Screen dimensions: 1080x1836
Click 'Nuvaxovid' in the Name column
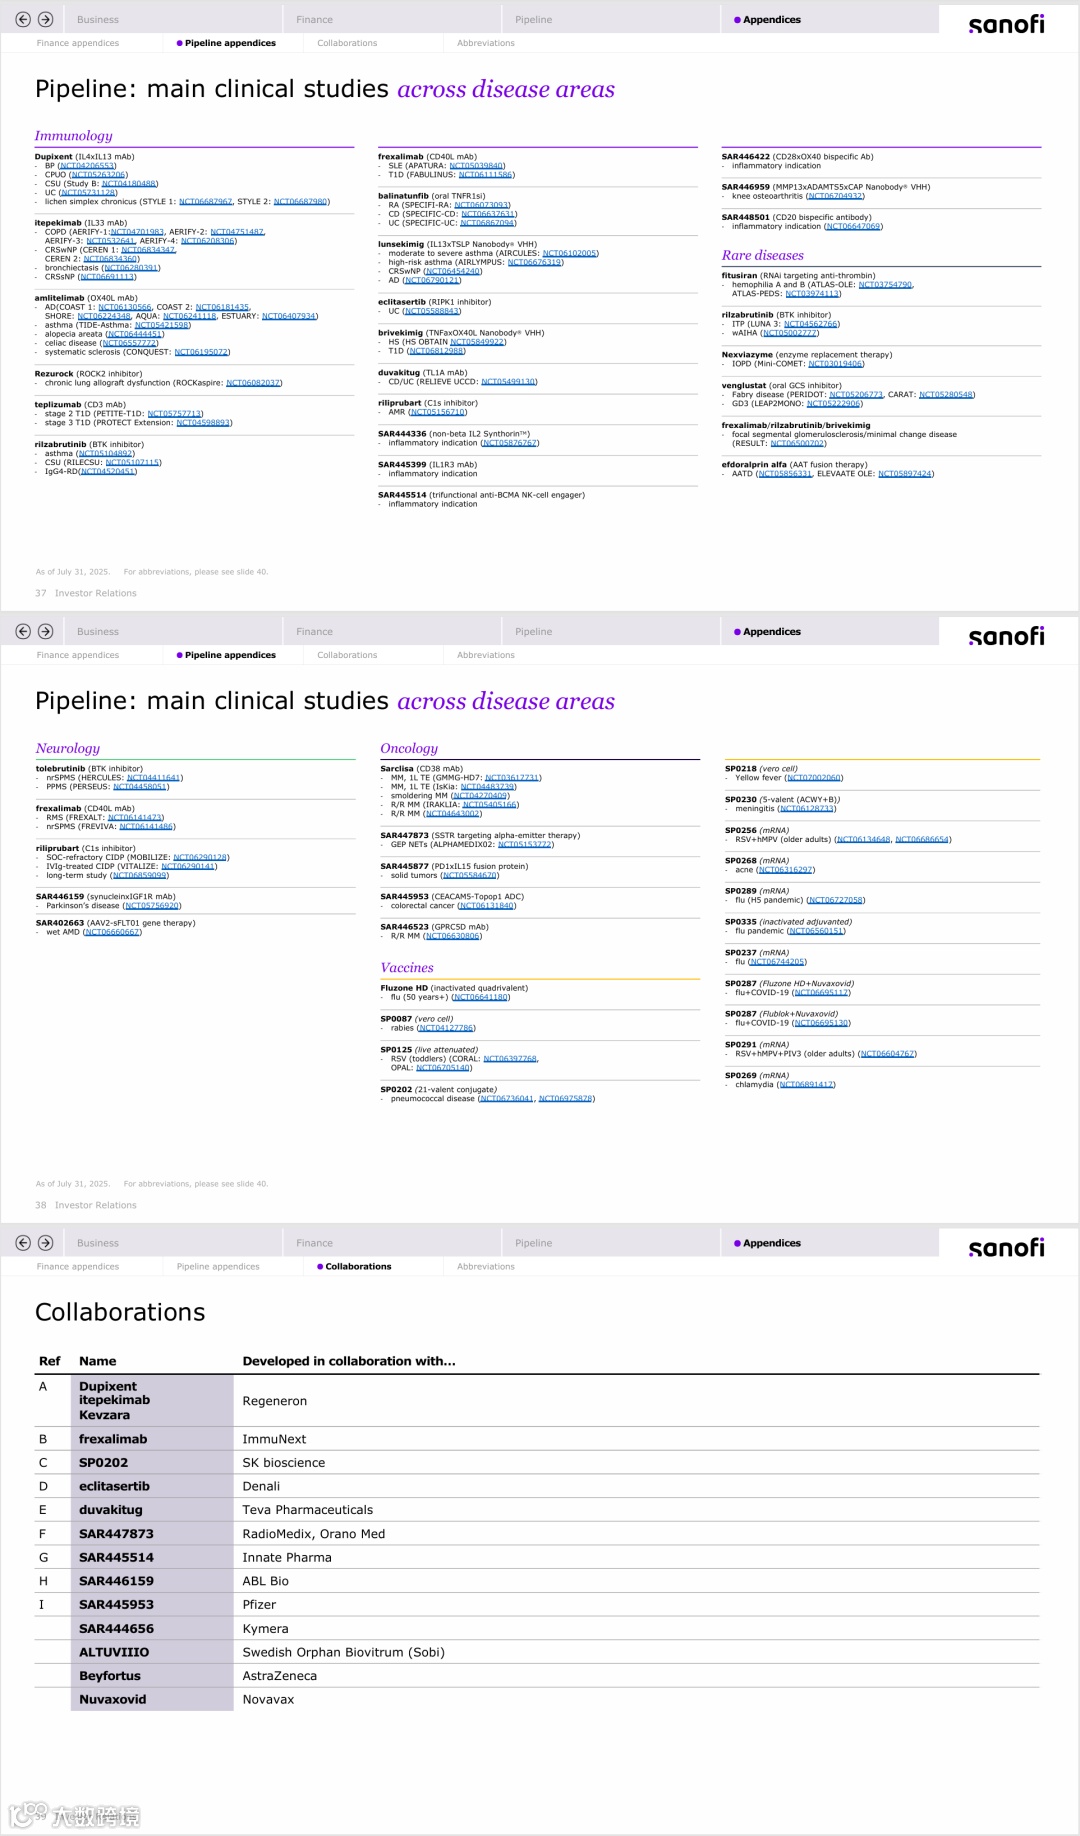click(113, 1699)
